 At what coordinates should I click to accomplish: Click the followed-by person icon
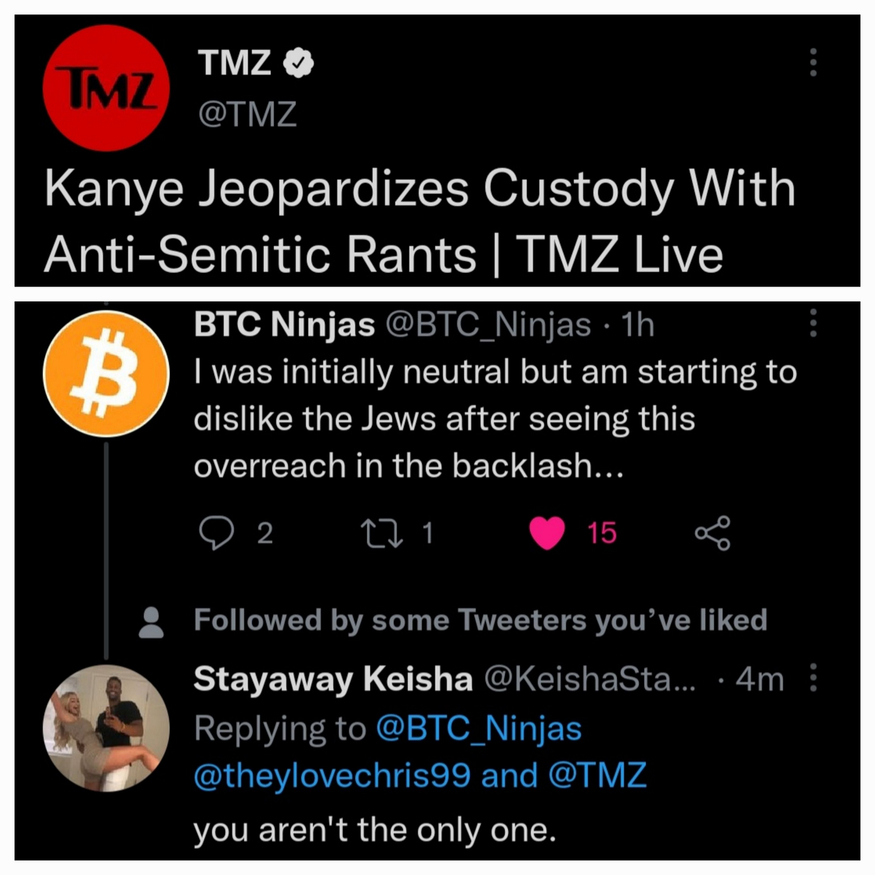152,622
